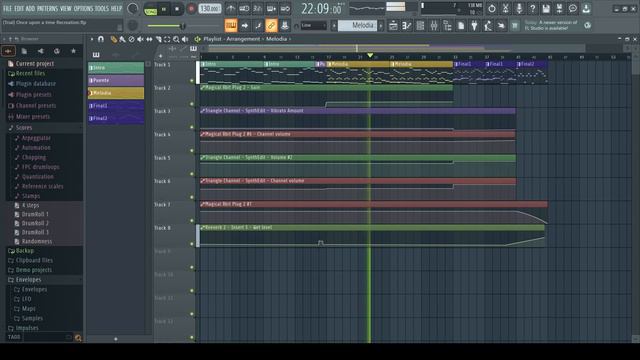This screenshot has height=360, width=640.
Task: Select the playlist zoom magnifier tool
Action: 176,39
